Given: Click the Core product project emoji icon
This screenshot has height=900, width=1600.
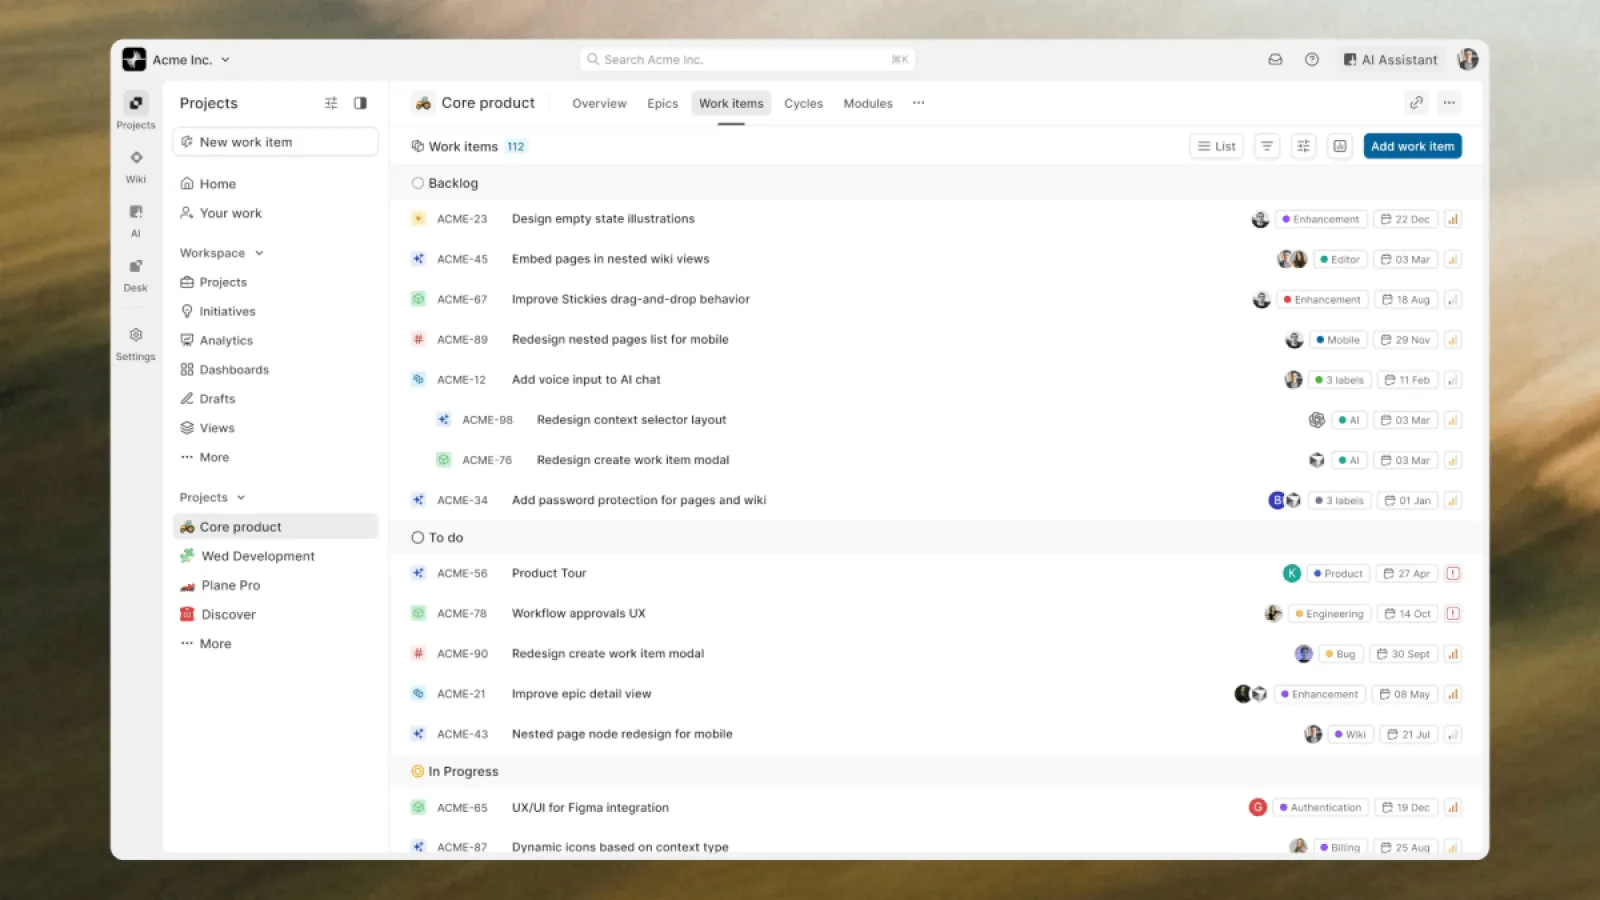Looking at the screenshot, I should (x=423, y=103).
